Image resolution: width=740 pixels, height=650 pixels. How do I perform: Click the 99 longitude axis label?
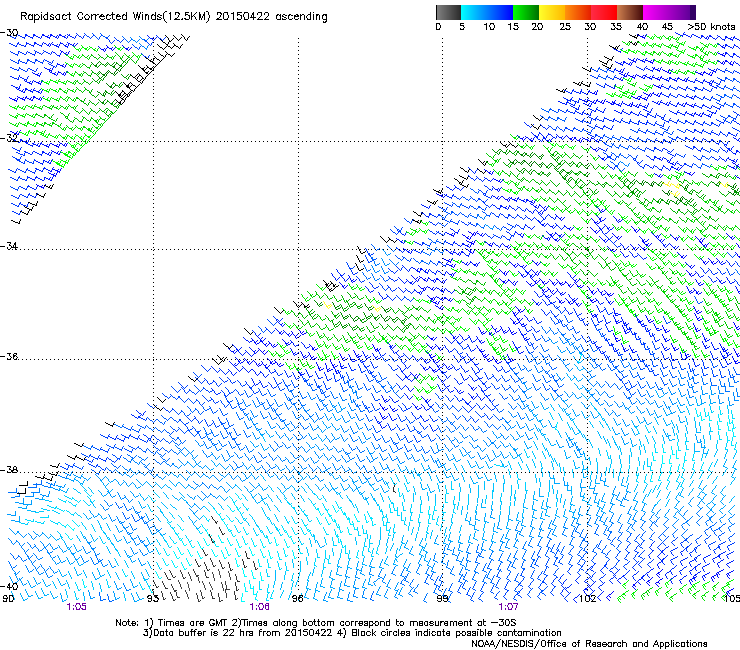pyautogui.click(x=442, y=599)
